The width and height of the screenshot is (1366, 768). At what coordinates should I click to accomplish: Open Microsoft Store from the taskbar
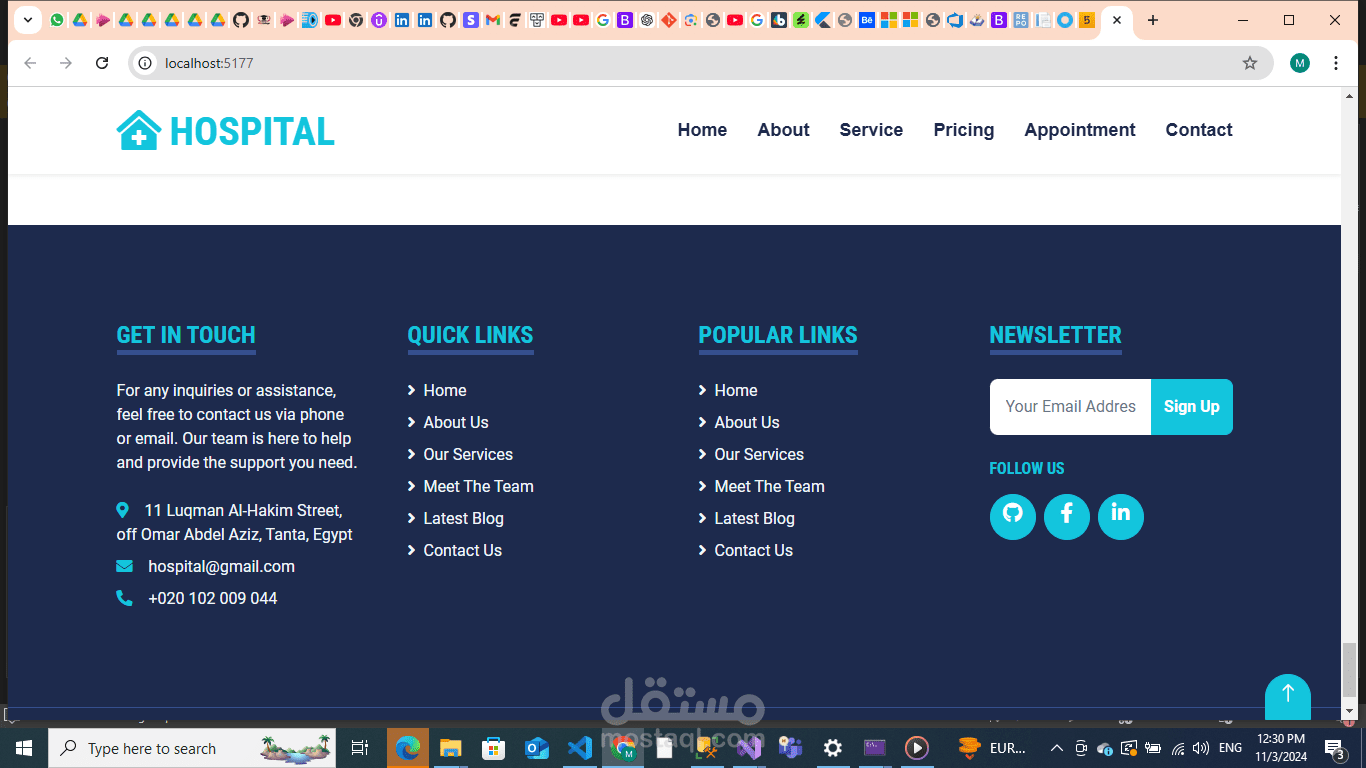coord(494,748)
